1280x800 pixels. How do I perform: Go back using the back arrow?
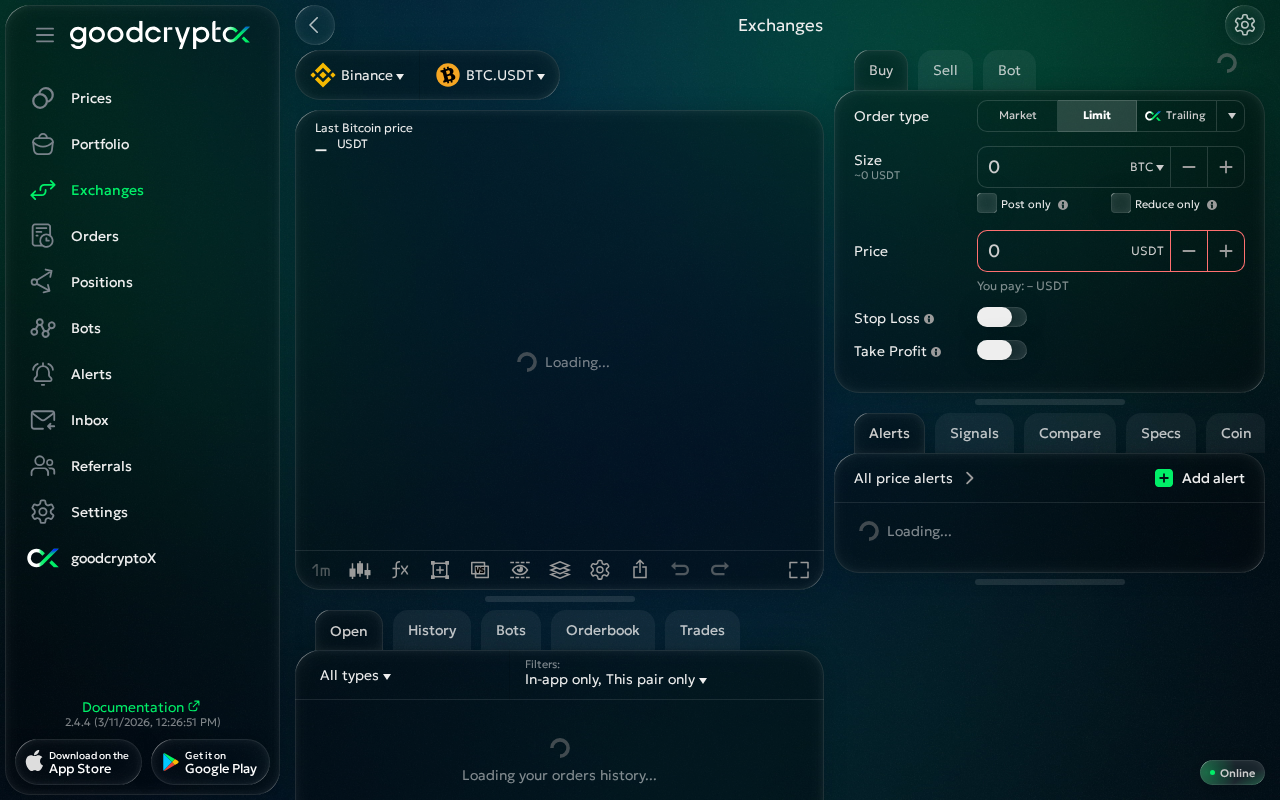tap(315, 25)
